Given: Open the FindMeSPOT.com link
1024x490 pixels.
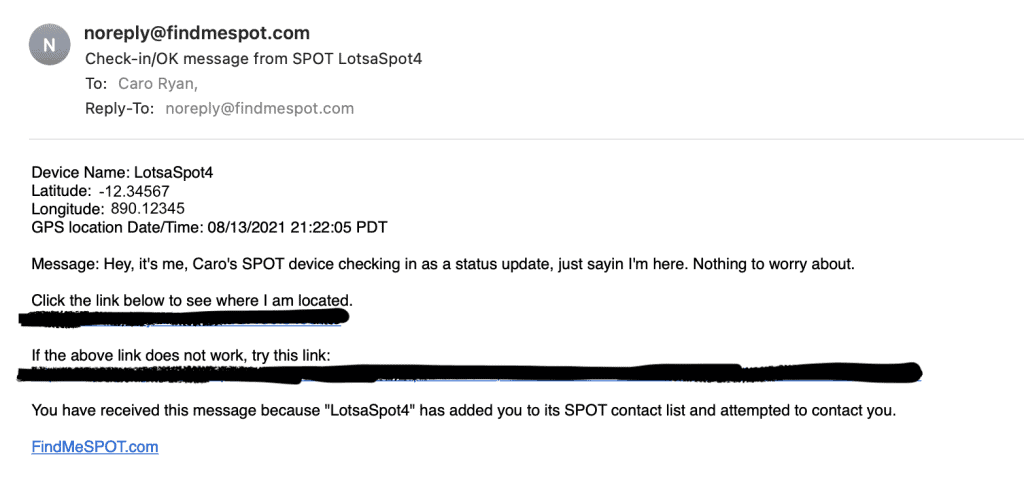Looking at the screenshot, I should (95, 447).
